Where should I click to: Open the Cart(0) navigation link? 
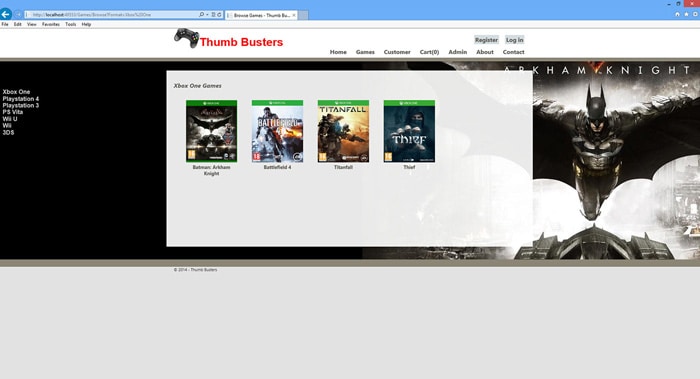(x=429, y=52)
